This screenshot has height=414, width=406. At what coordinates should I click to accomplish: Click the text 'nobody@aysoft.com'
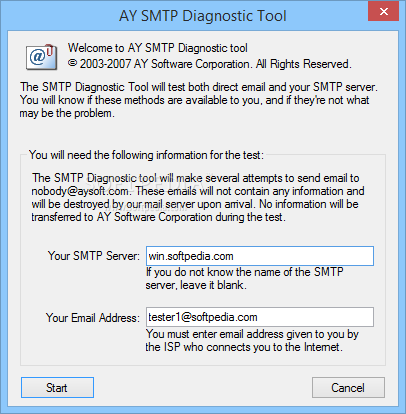click(80, 191)
